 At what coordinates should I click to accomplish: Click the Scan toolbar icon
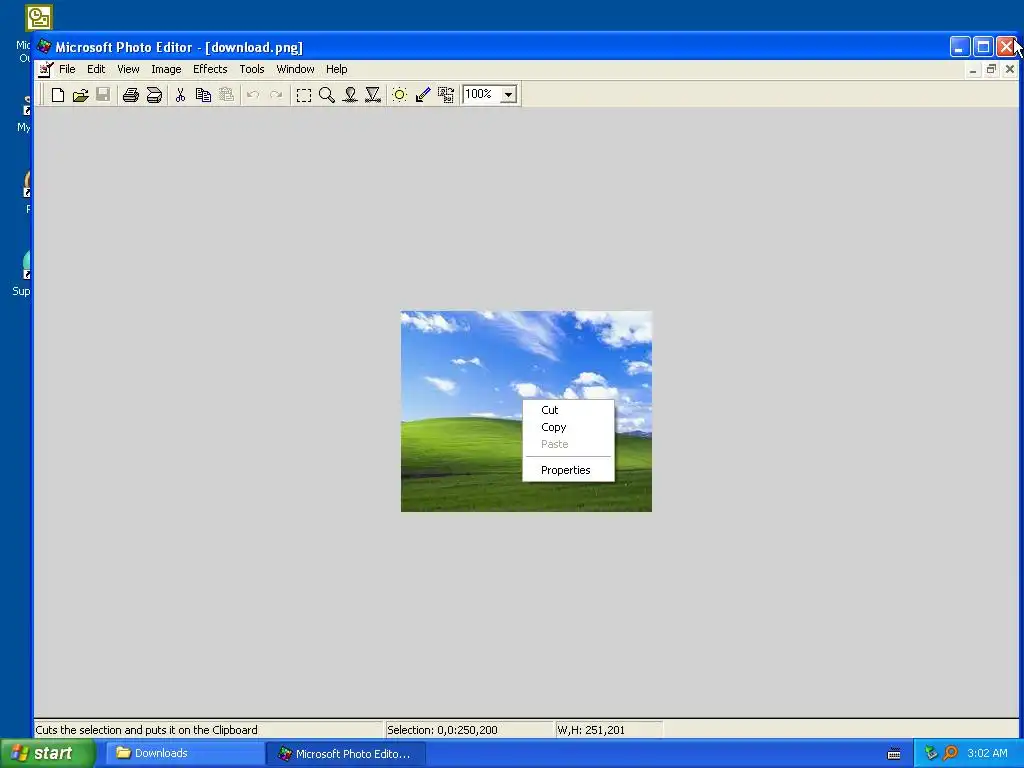coord(154,95)
